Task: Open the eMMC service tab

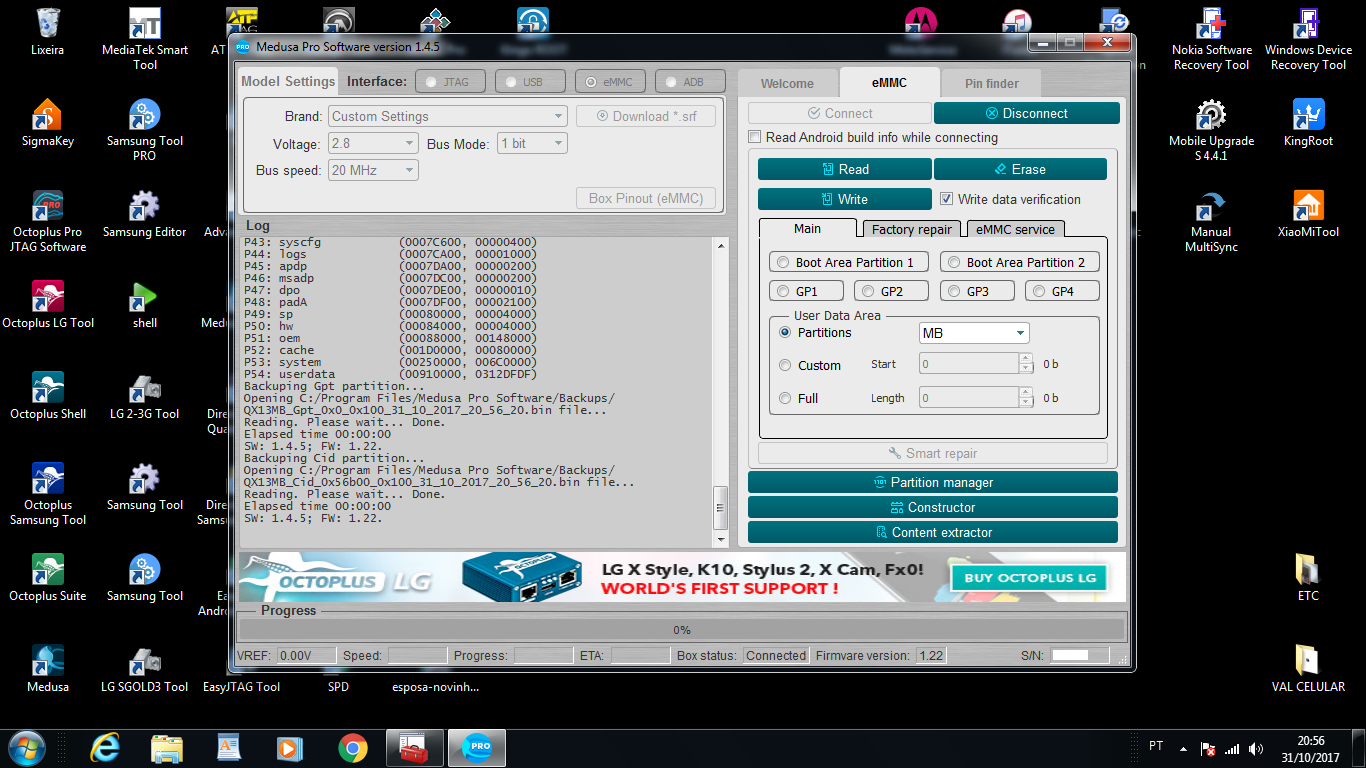Action: pyautogui.click(x=1015, y=230)
